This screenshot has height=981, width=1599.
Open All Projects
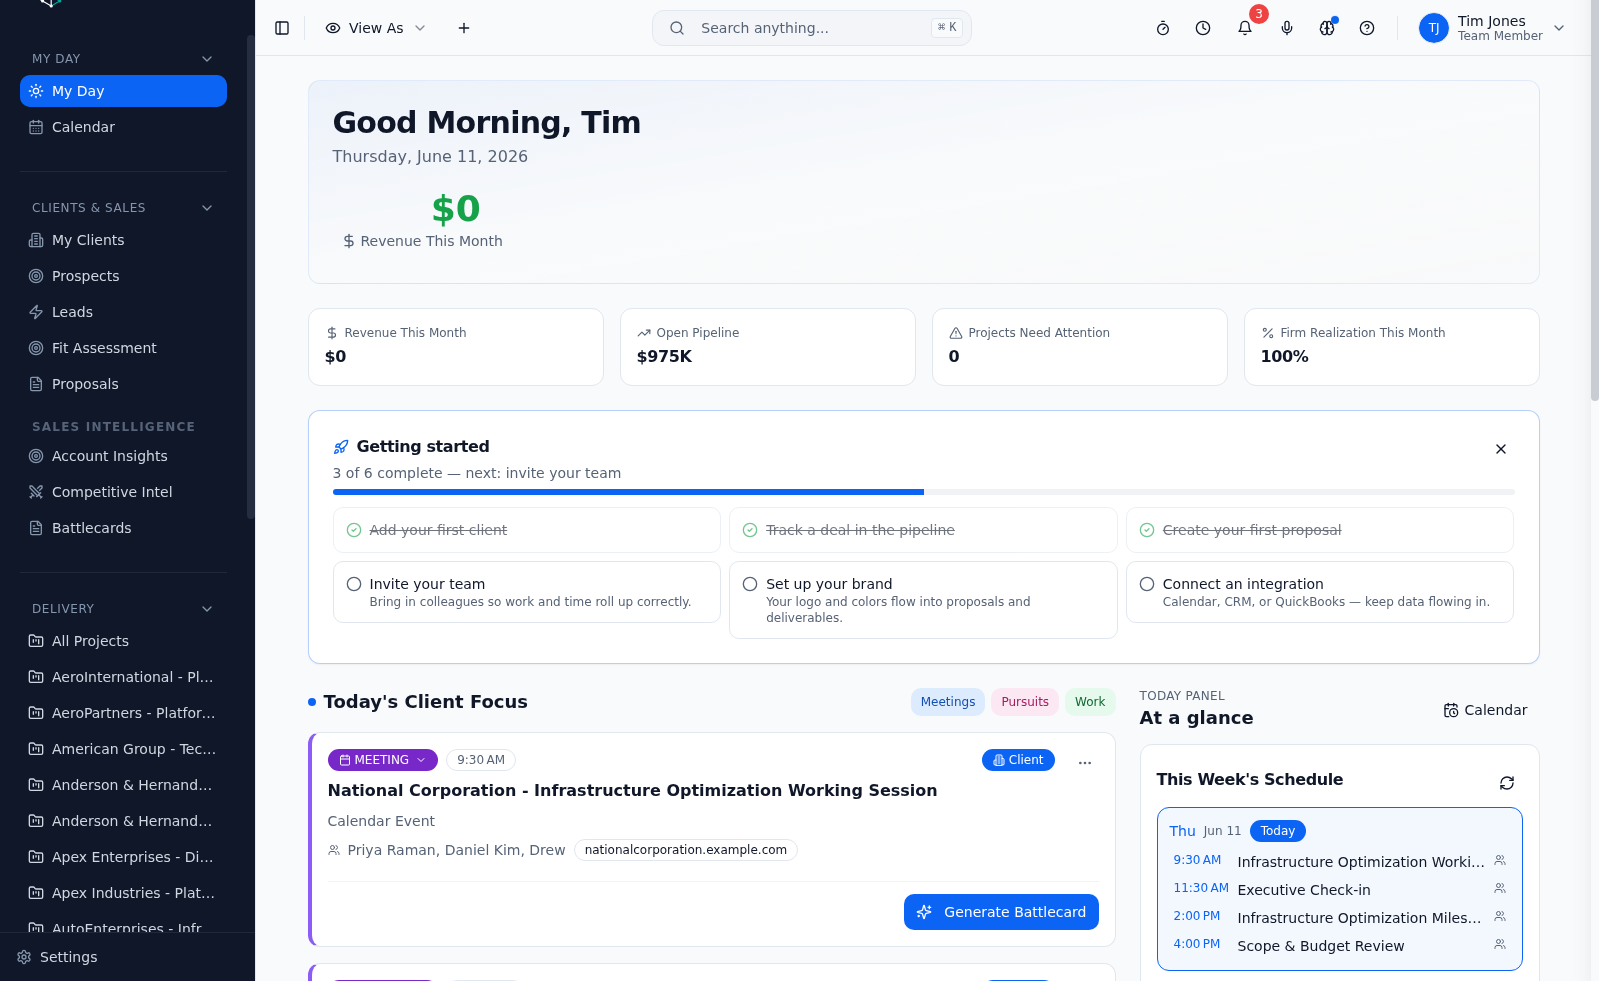point(123,641)
